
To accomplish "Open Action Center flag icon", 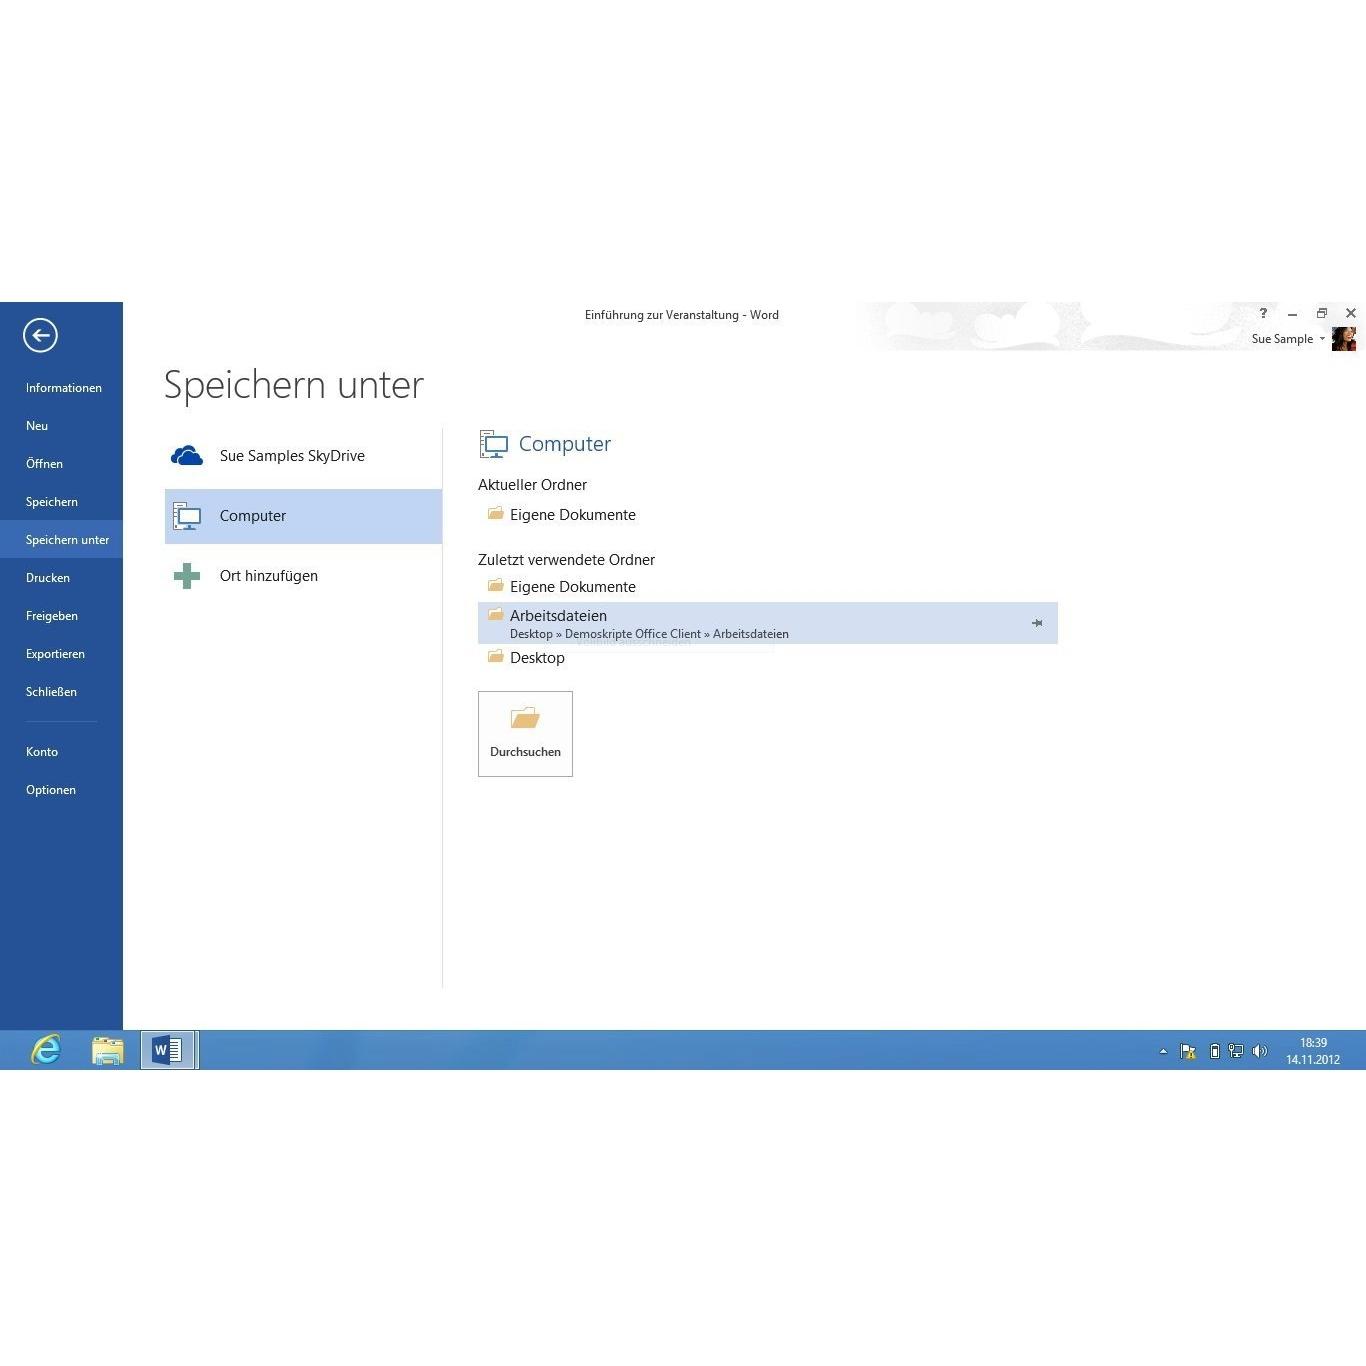I will tap(1188, 1051).
